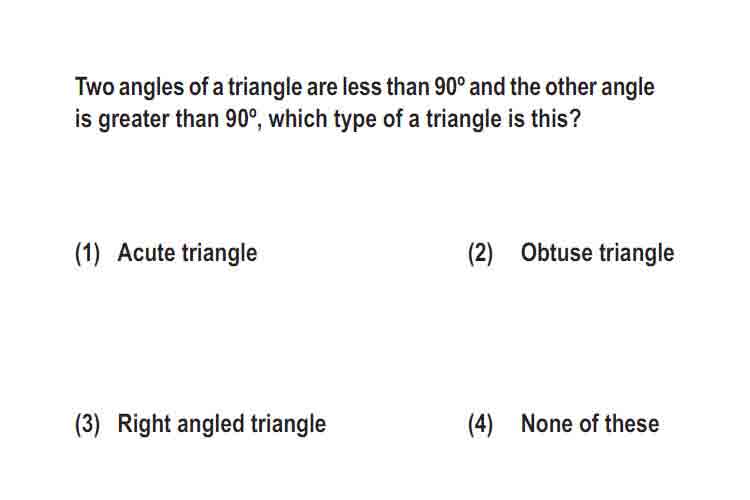Screen dimensions: 750x500
Task: Click the (2) option number
Action: coord(480,254)
